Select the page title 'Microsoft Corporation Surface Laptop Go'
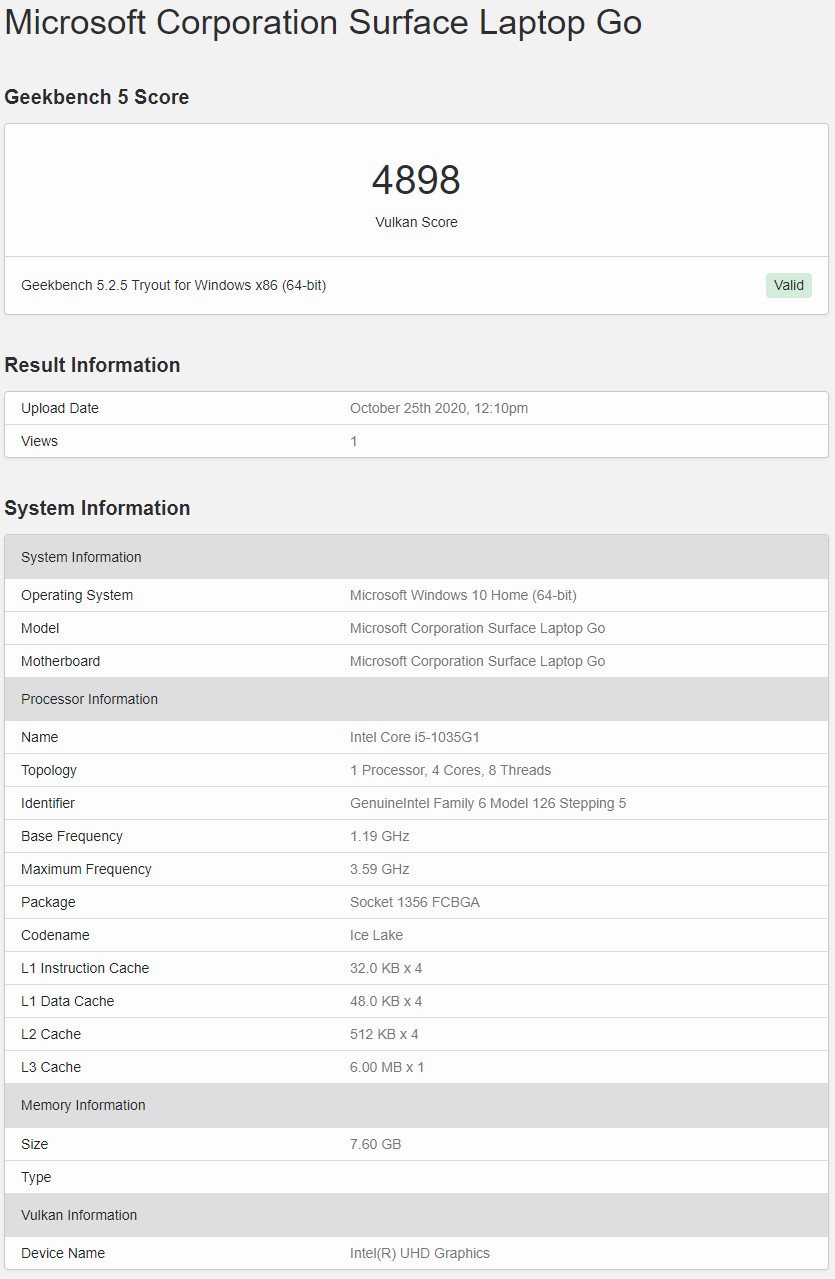The height and width of the screenshot is (1279, 835). click(323, 22)
